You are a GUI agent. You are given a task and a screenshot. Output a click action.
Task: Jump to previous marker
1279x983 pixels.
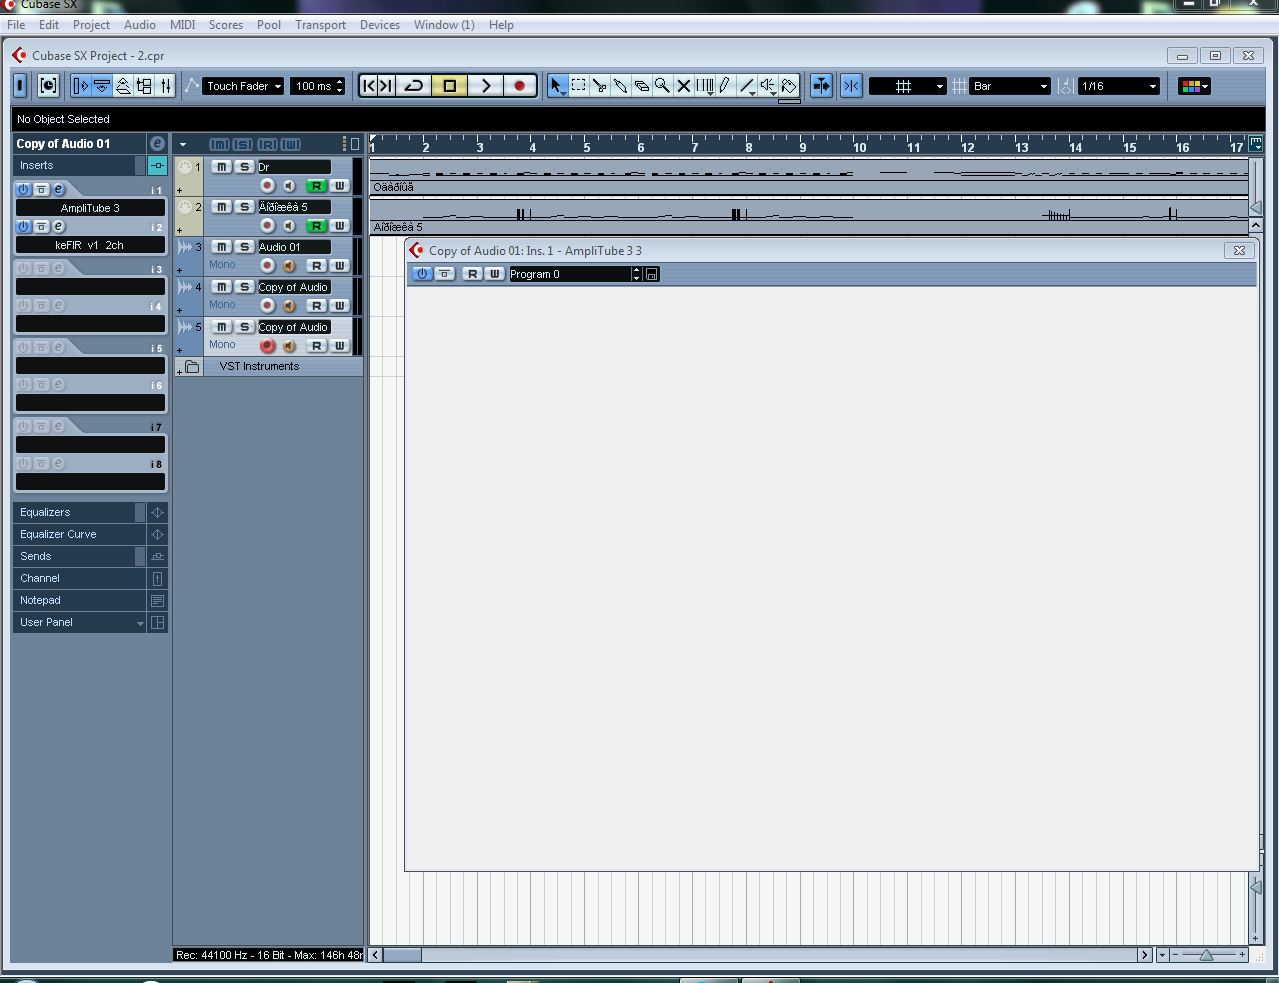[x=368, y=86]
